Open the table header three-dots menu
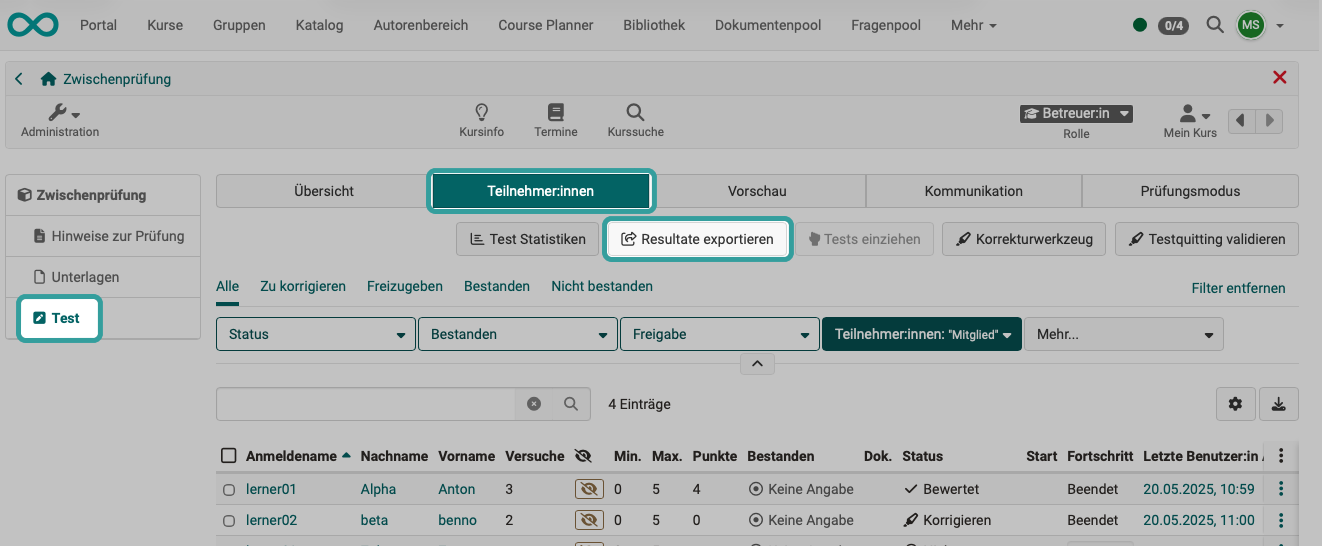This screenshot has height=546, width=1322. coord(1281,456)
